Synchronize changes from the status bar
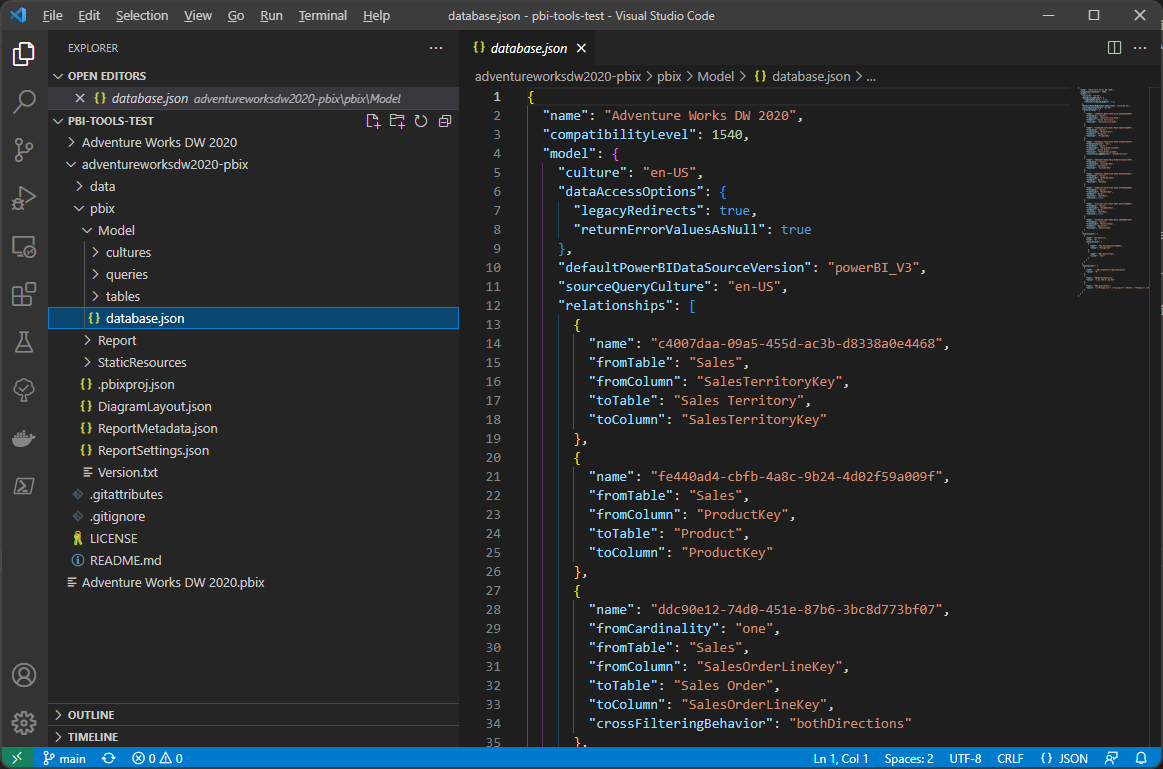Screen dimensions: 1163x769 tap(109, 758)
